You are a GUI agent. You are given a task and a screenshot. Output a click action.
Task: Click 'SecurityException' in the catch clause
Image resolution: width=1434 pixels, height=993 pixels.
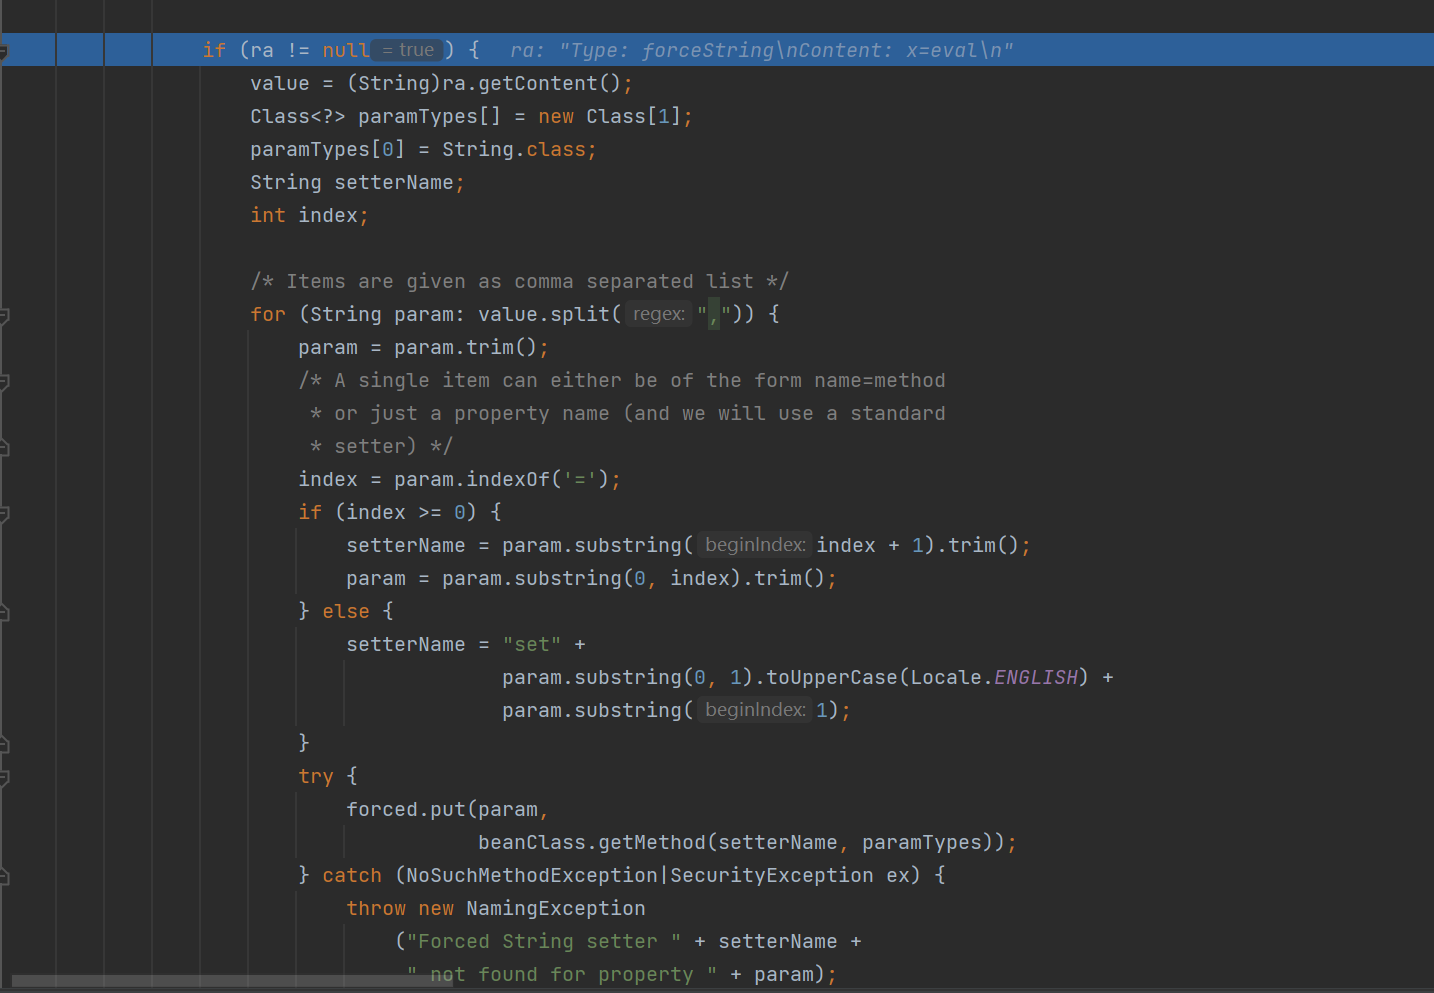tap(772, 875)
